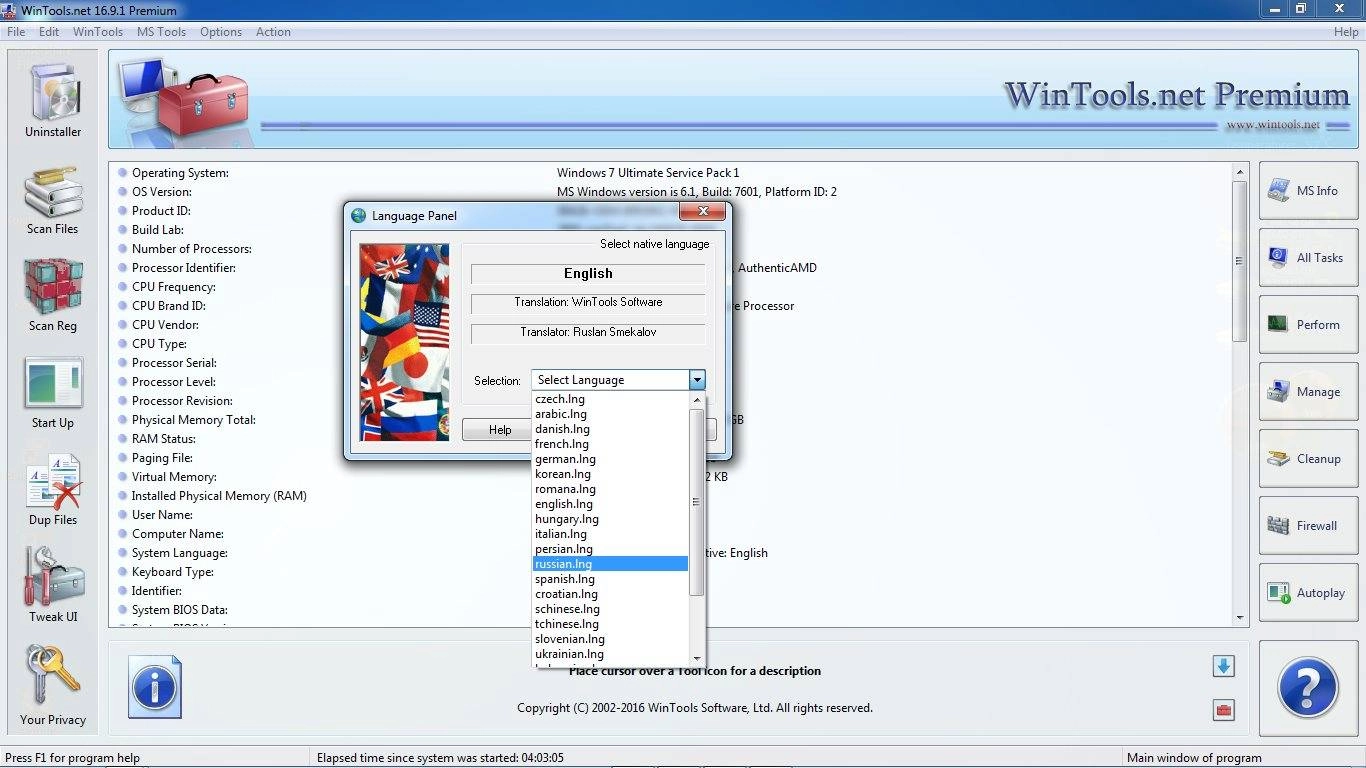Pick hungary.lng from the list
Screen dimensions: 1366x768
(611, 519)
